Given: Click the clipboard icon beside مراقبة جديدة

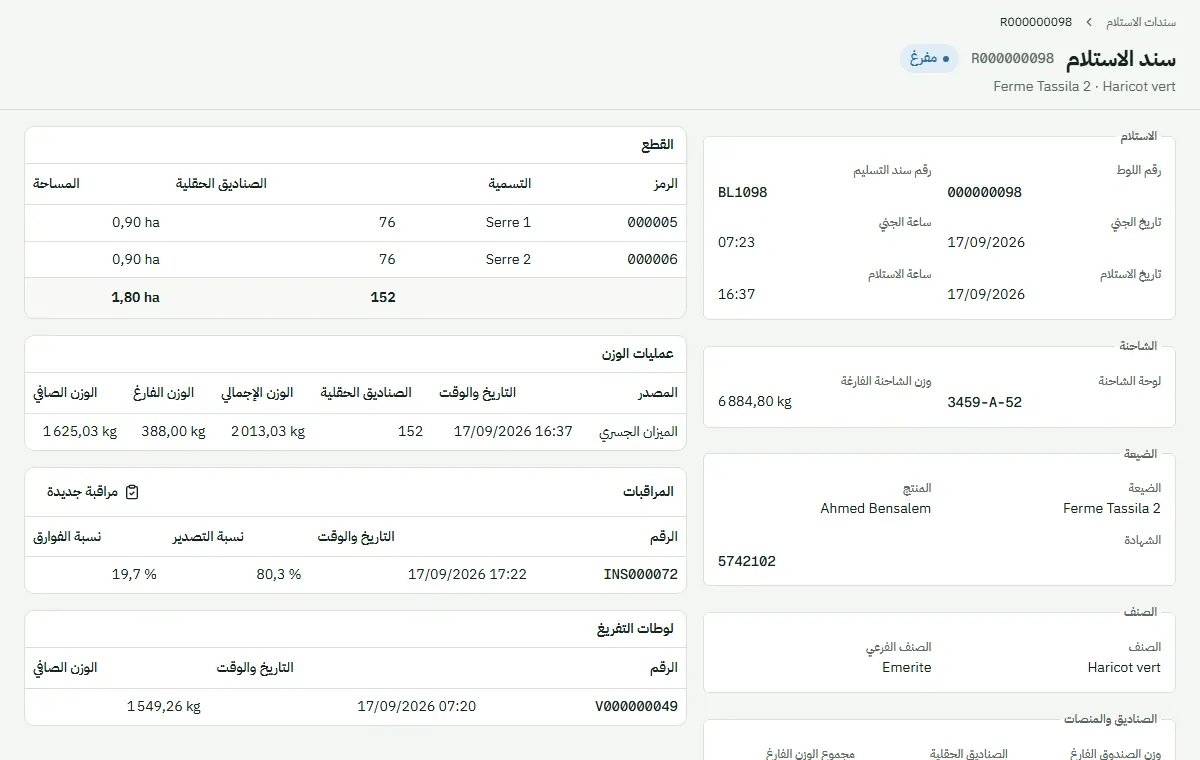Looking at the screenshot, I should [132, 492].
